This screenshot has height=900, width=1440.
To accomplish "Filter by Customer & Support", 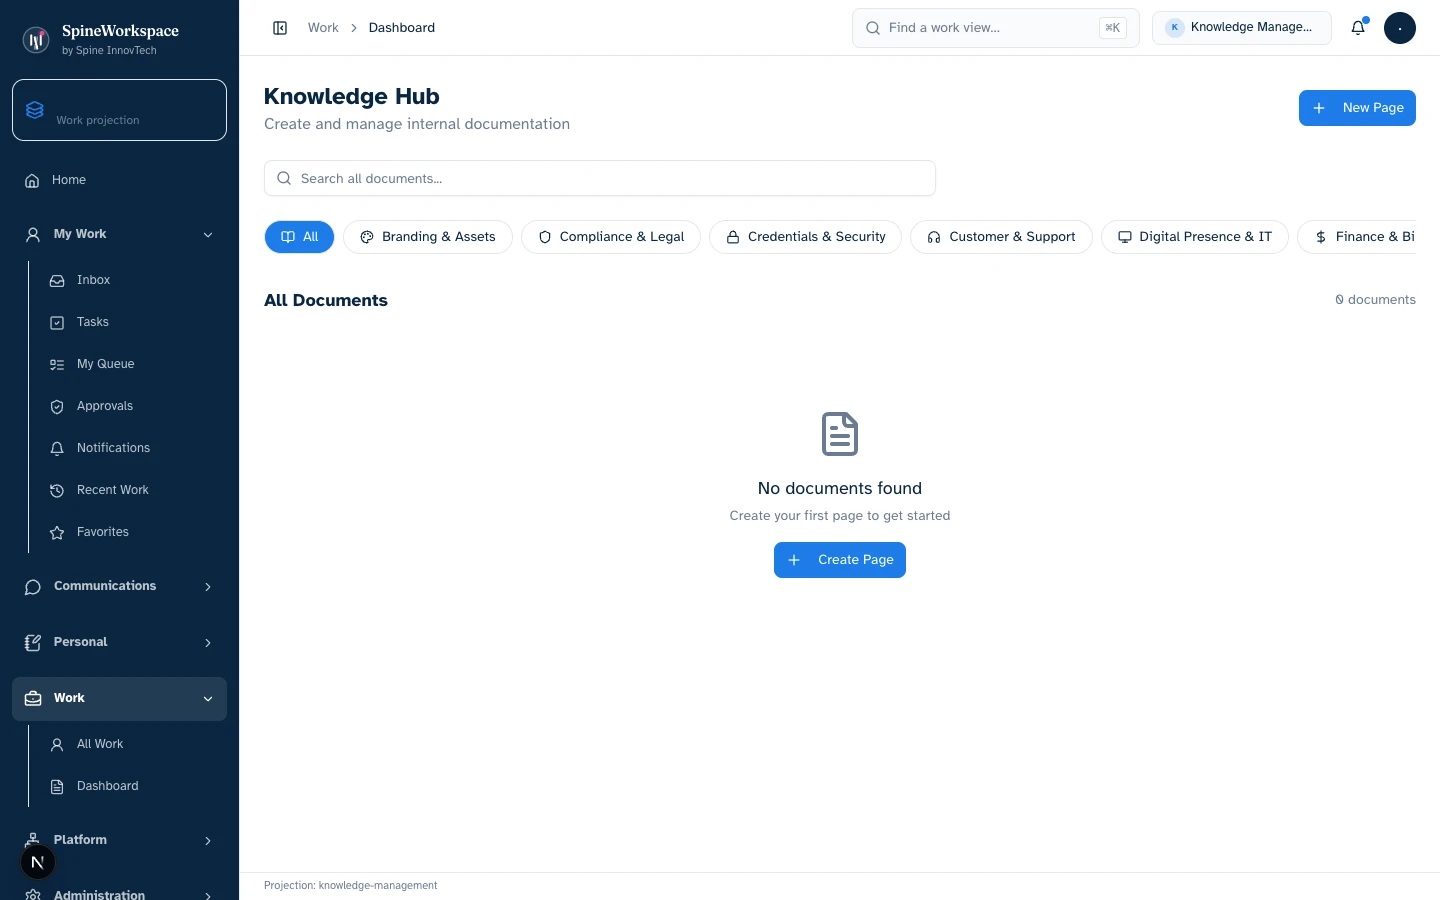I will click(x=1001, y=237).
